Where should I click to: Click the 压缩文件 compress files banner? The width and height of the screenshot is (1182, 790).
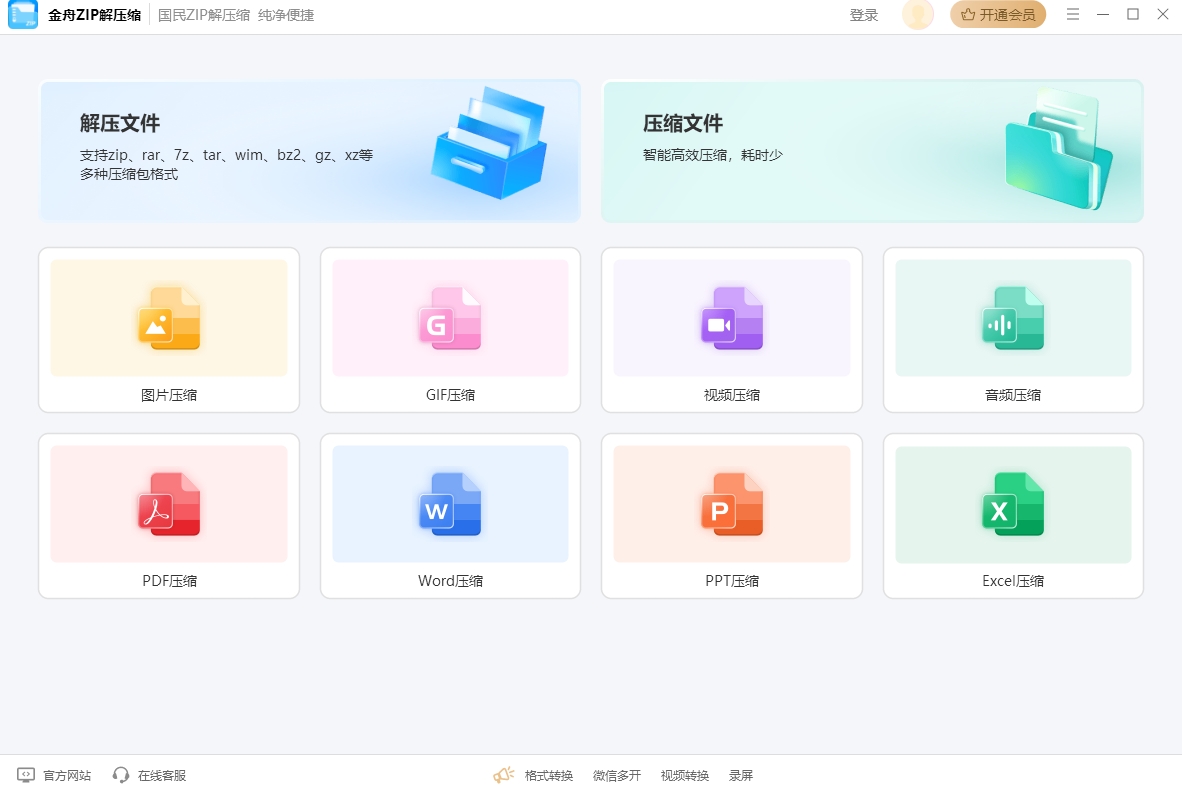pyautogui.click(x=871, y=150)
